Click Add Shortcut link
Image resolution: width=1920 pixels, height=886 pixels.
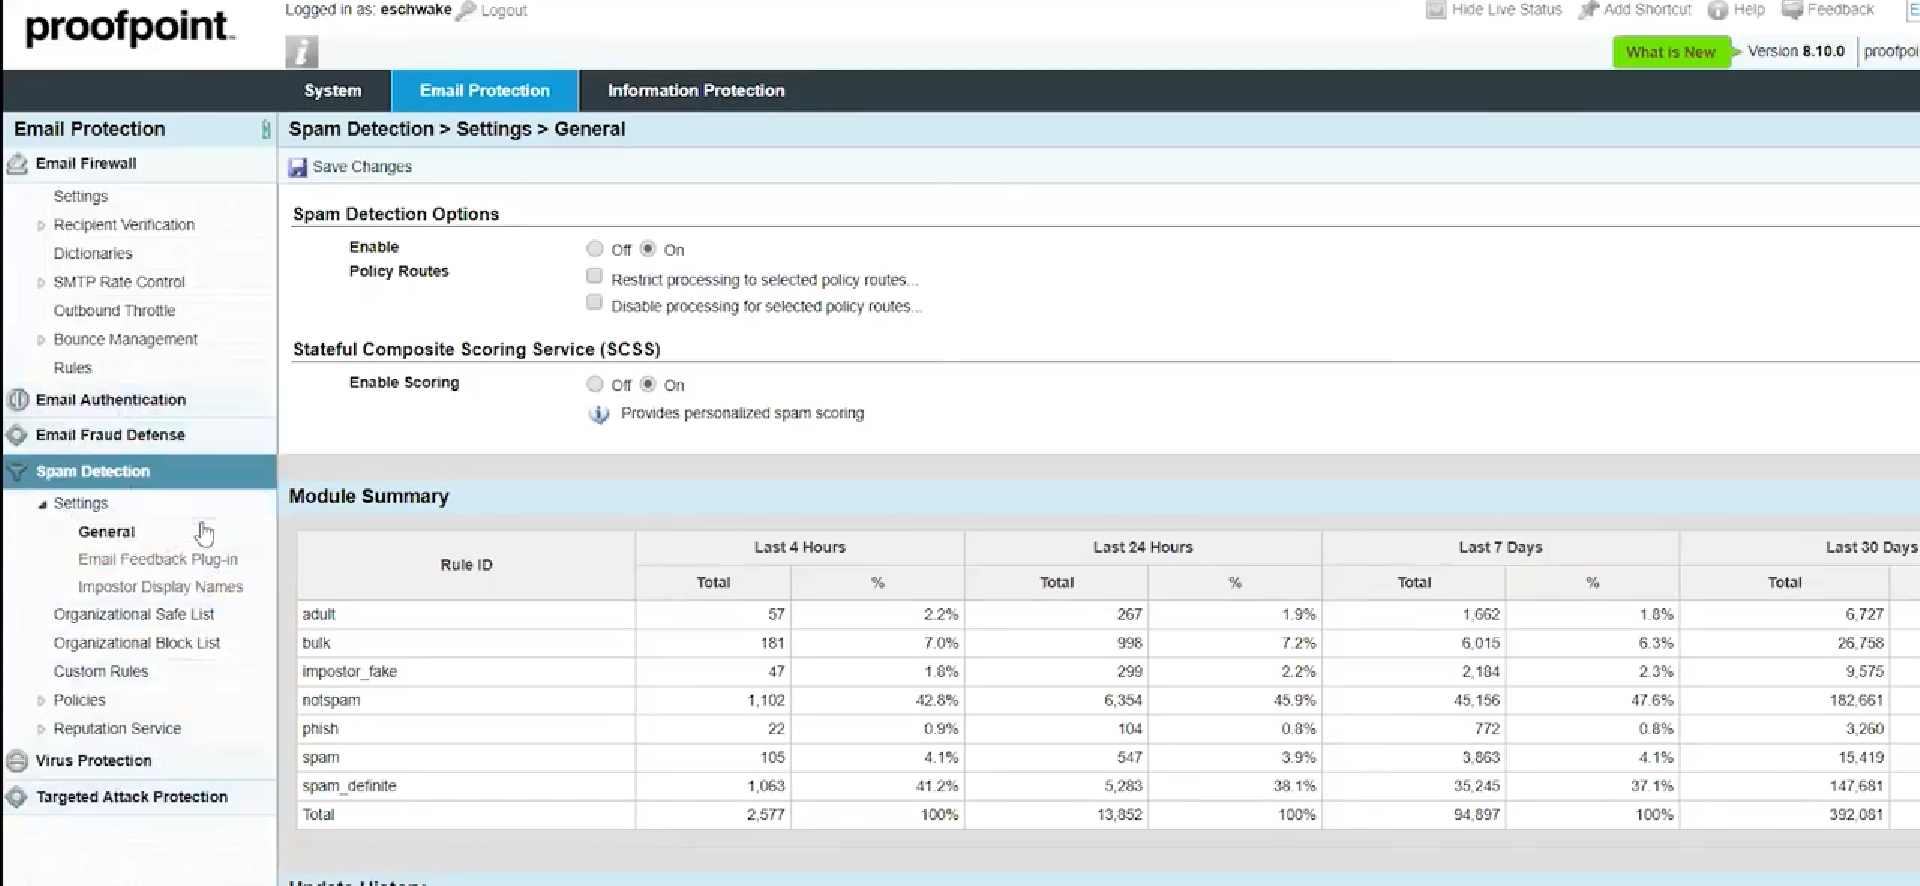[1647, 10]
